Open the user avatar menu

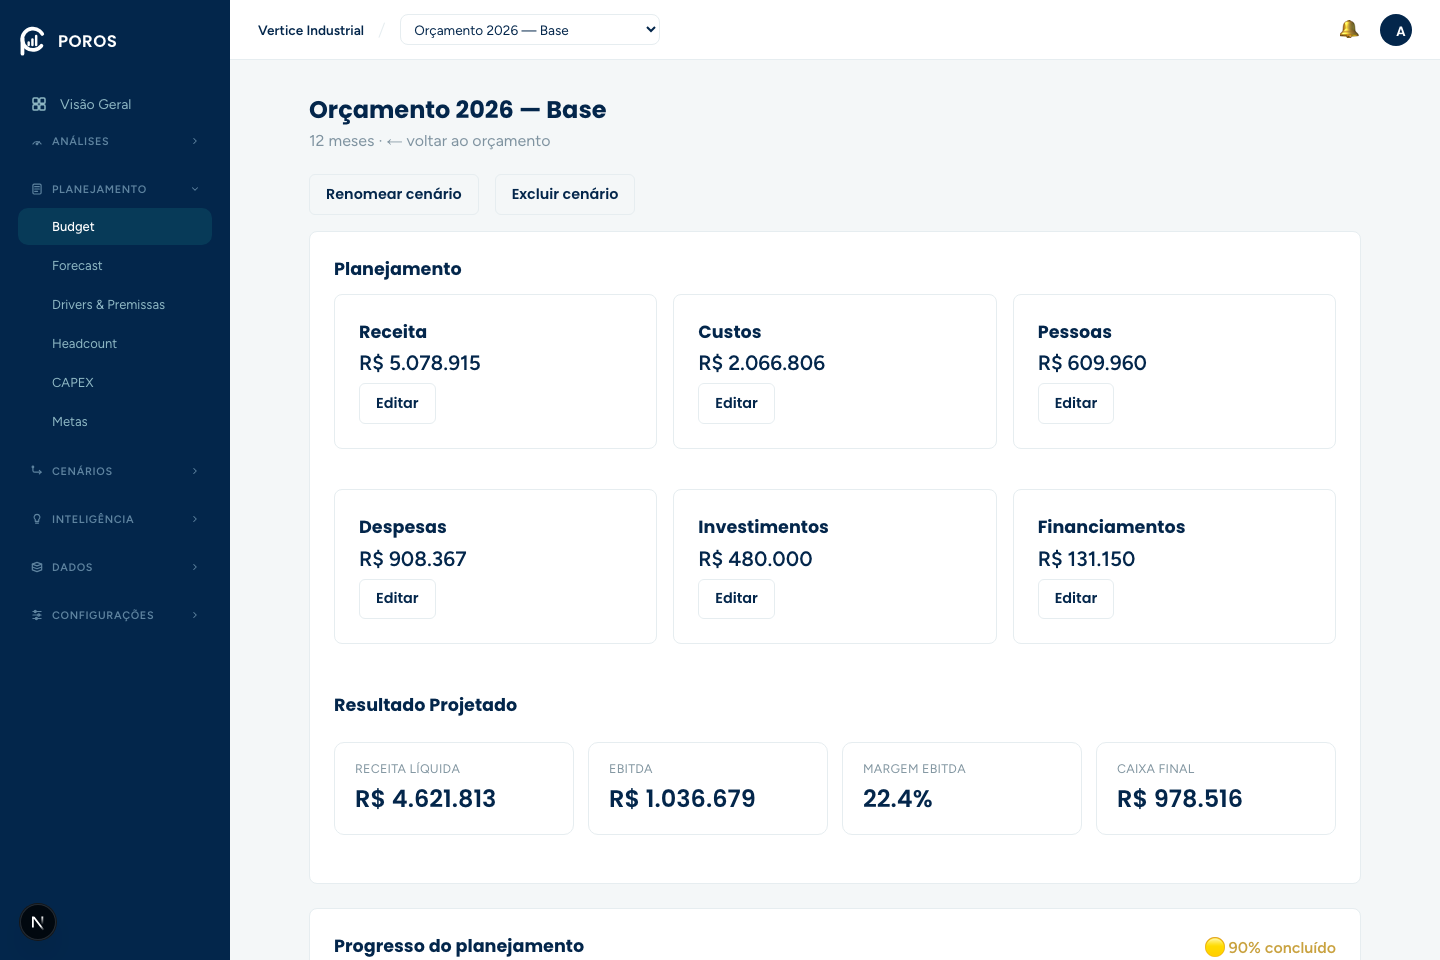[x=1396, y=30]
